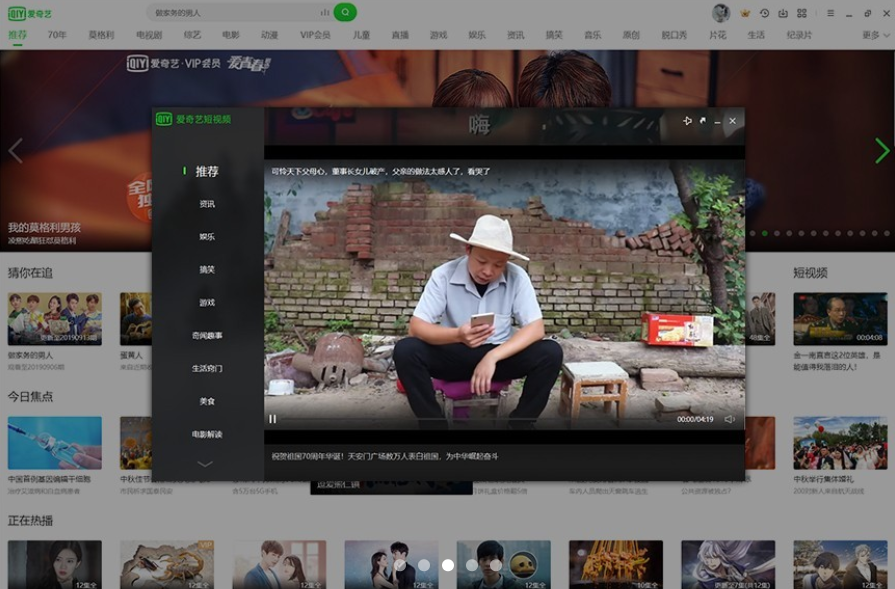Click the user avatar picture

point(721,13)
